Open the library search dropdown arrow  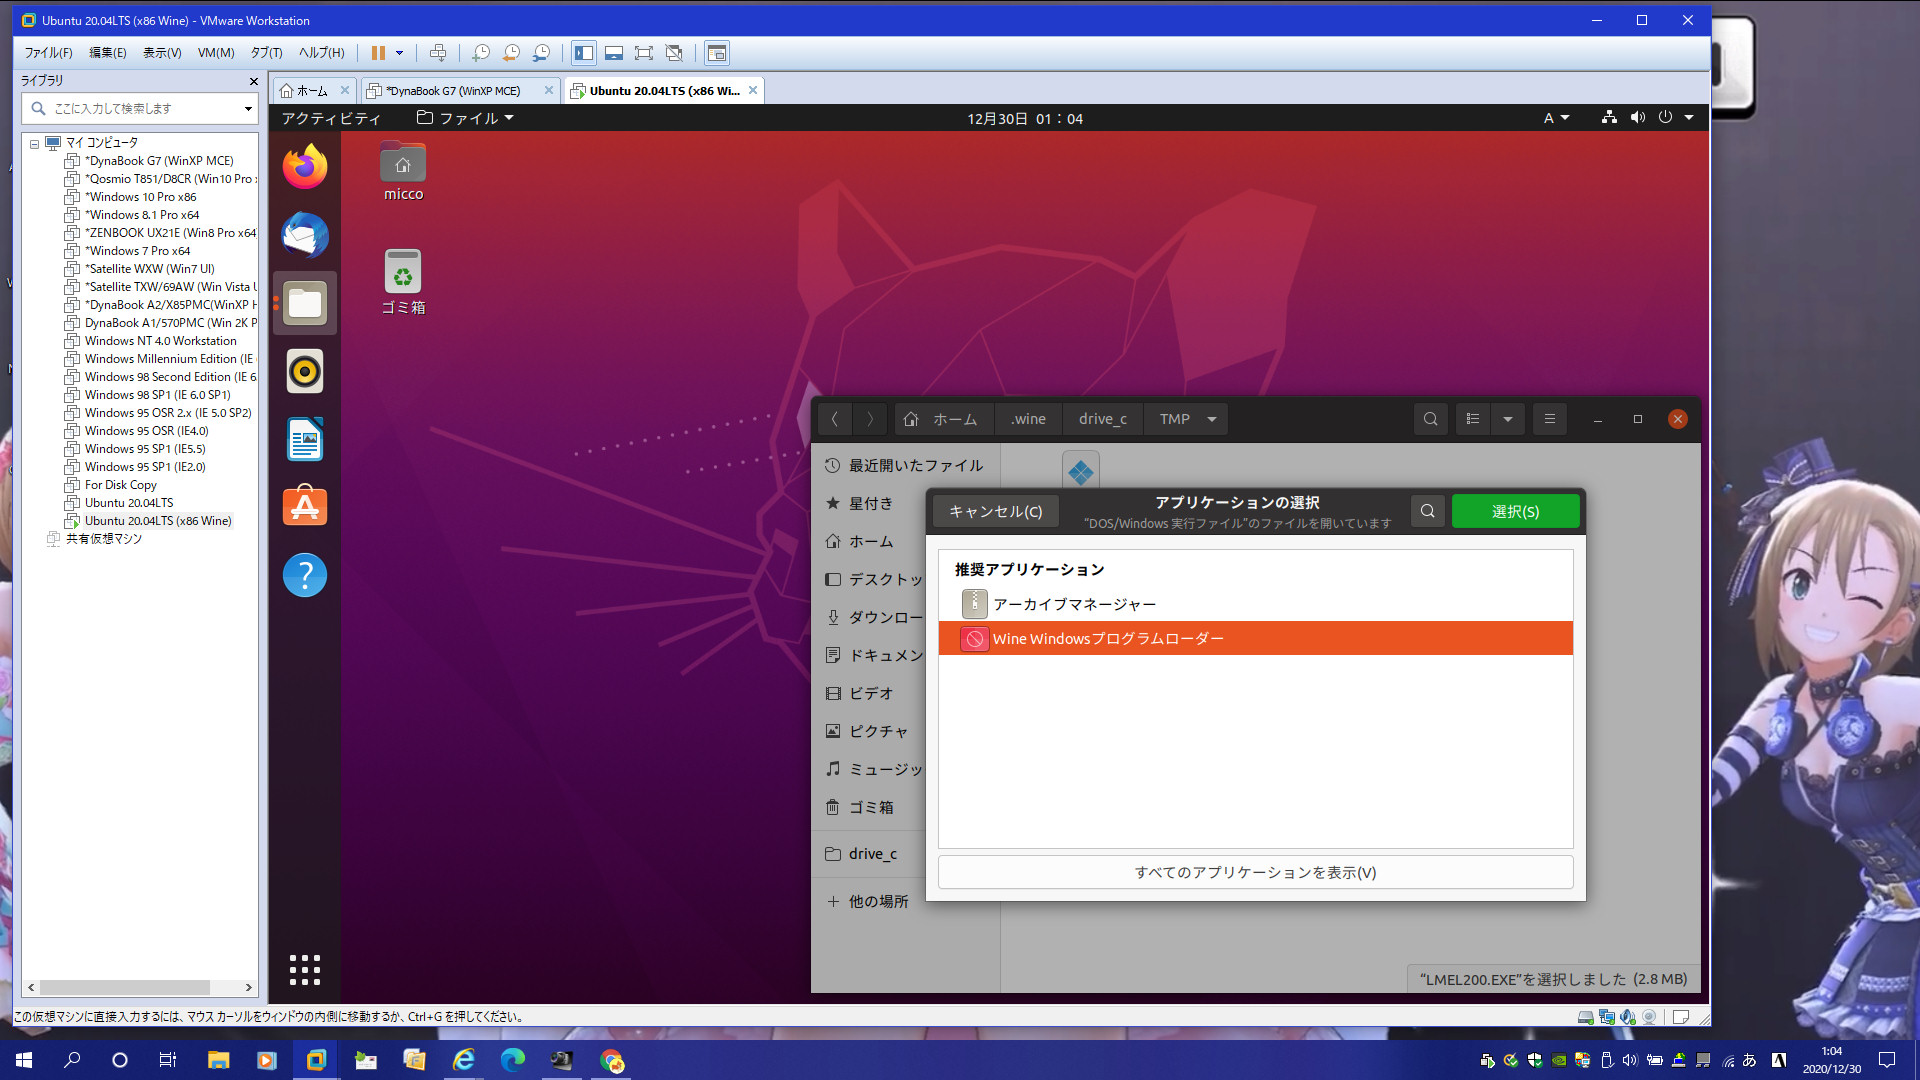248,109
